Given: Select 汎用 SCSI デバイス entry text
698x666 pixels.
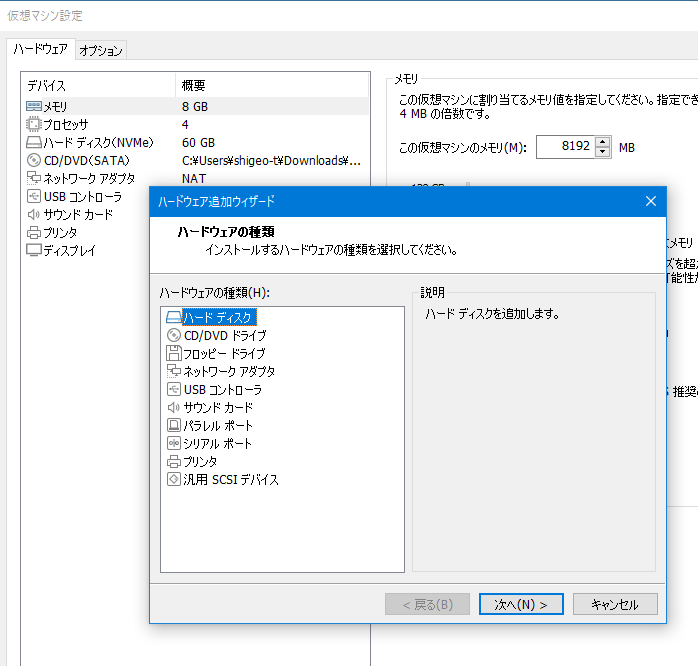Looking at the screenshot, I should 231,479.
